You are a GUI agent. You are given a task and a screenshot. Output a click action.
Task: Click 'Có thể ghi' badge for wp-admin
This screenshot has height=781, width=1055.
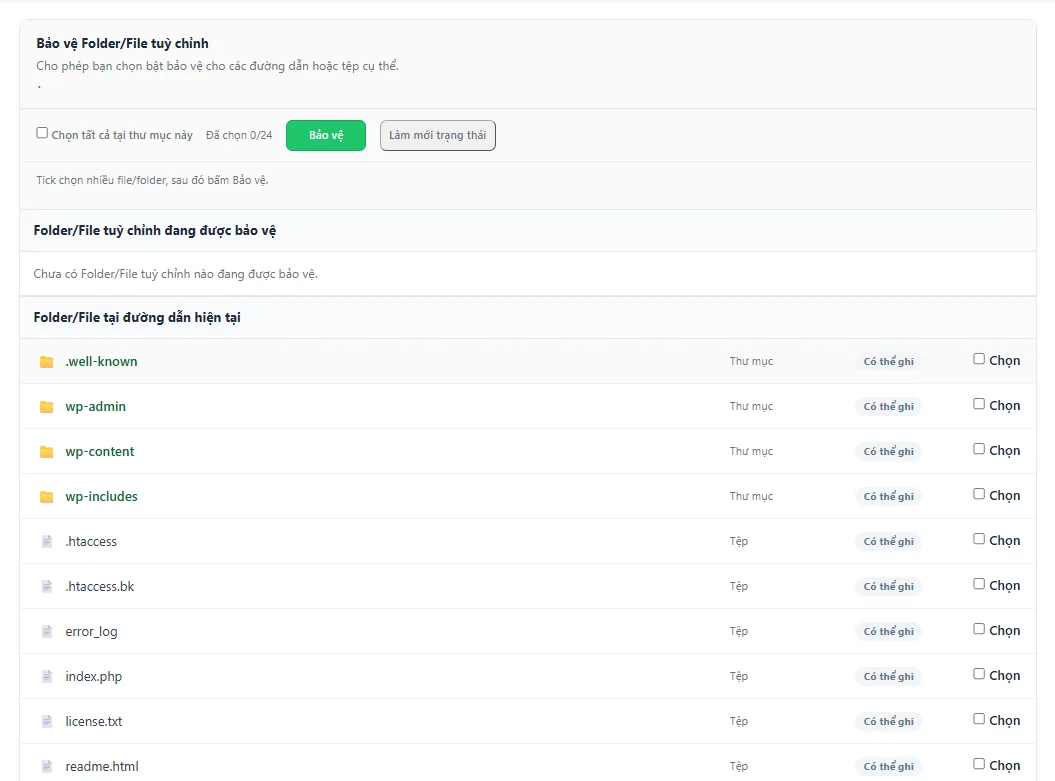889,407
